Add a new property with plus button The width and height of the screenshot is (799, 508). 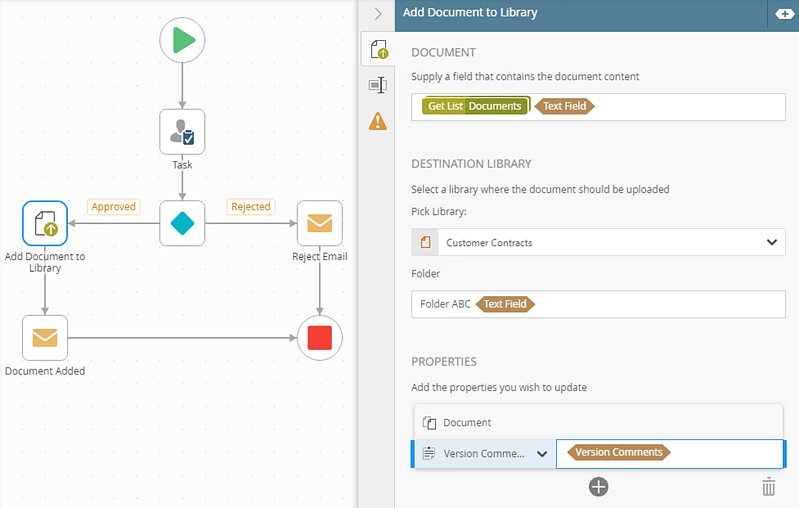click(598, 487)
